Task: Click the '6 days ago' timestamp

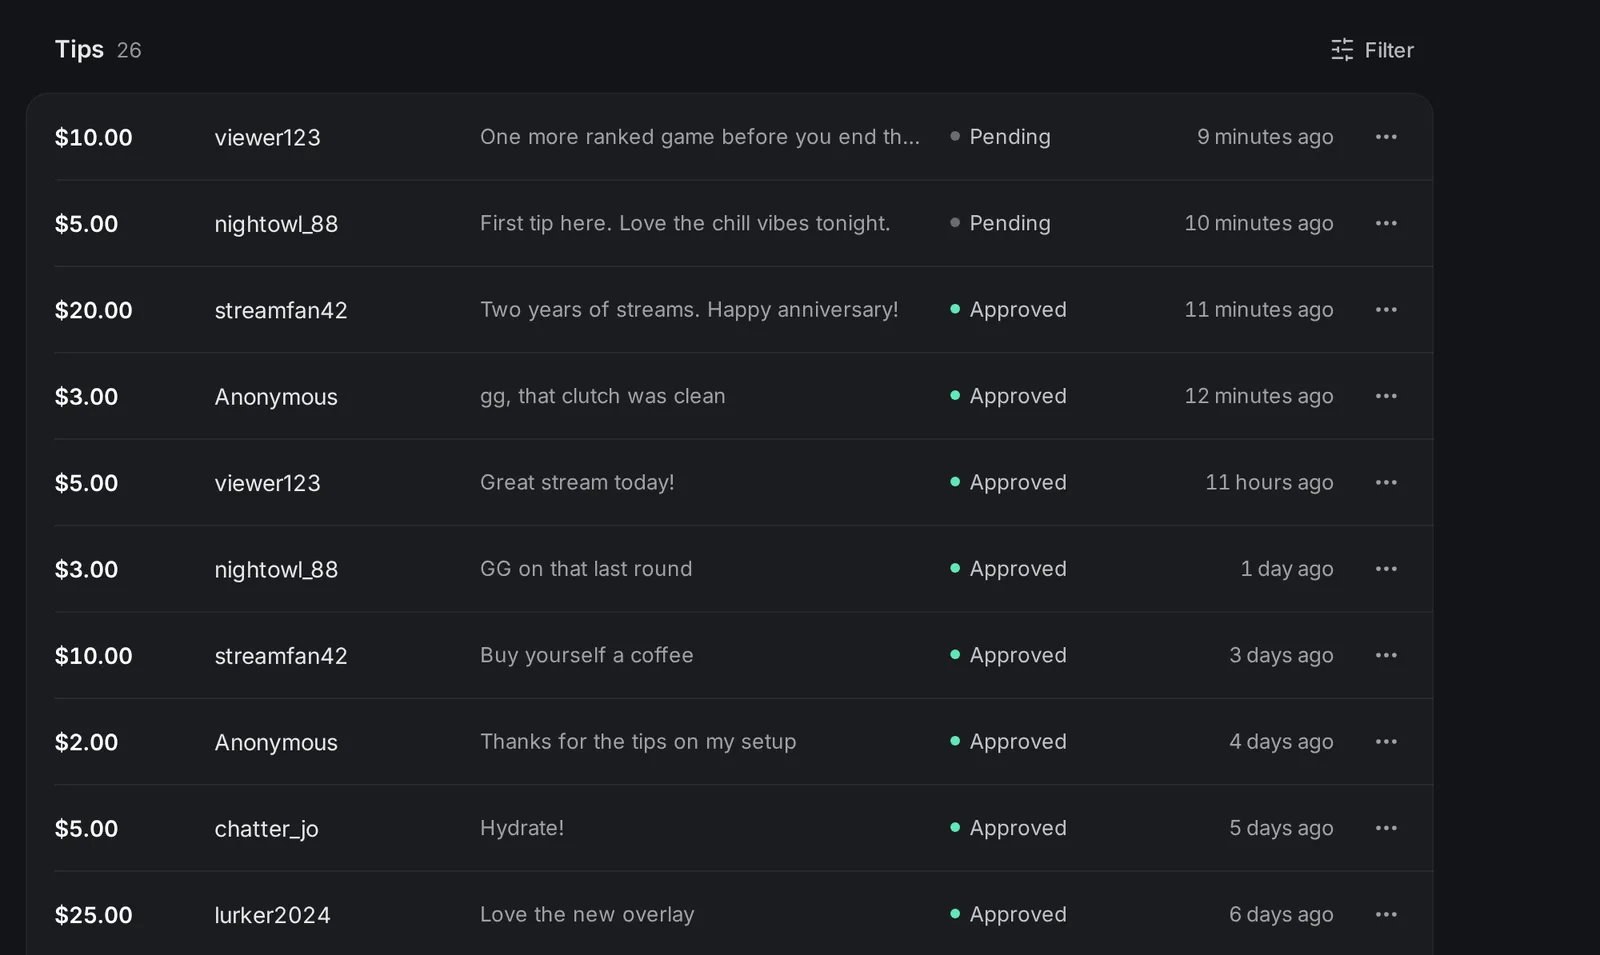Action: click(x=1281, y=914)
